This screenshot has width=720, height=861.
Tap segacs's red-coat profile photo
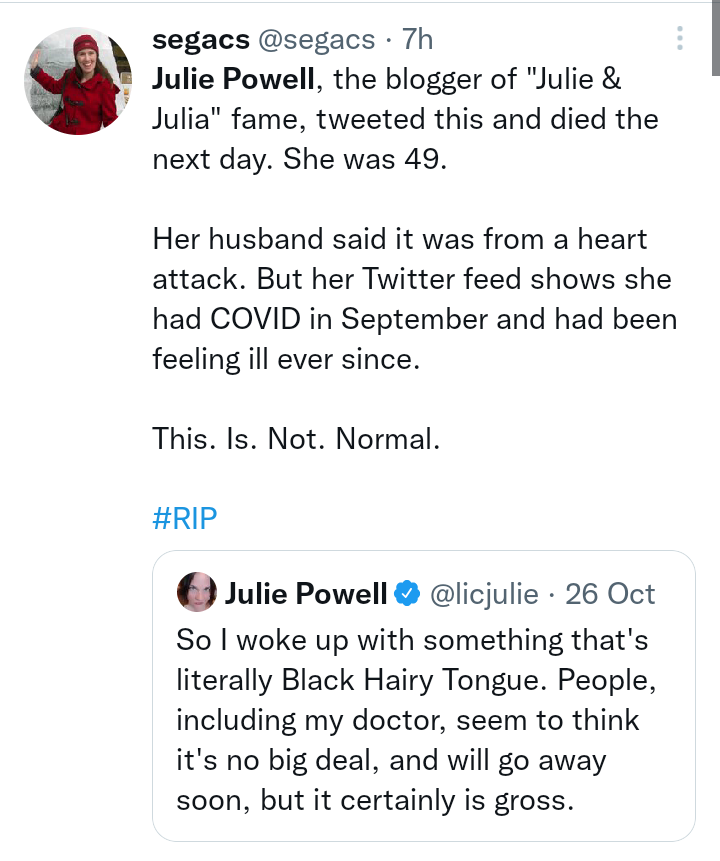tap(77, 79)
